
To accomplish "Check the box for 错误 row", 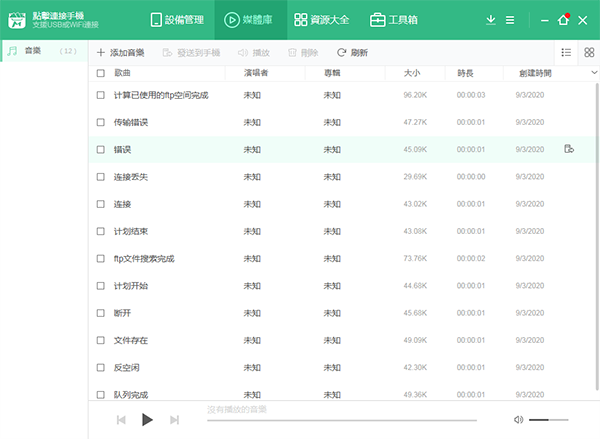I will coord(101,149).
